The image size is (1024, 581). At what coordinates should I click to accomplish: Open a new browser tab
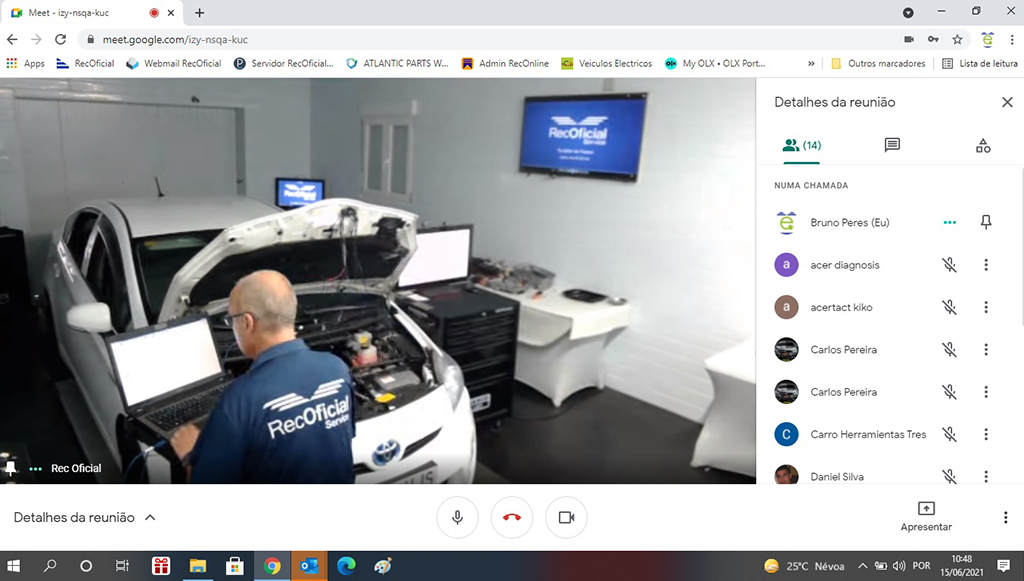coord(199,13)
